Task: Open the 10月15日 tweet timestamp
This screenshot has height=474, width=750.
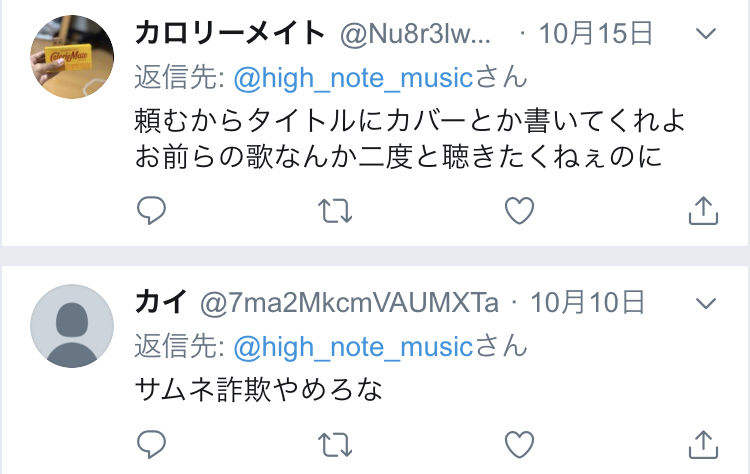Action: coord(596,33)
